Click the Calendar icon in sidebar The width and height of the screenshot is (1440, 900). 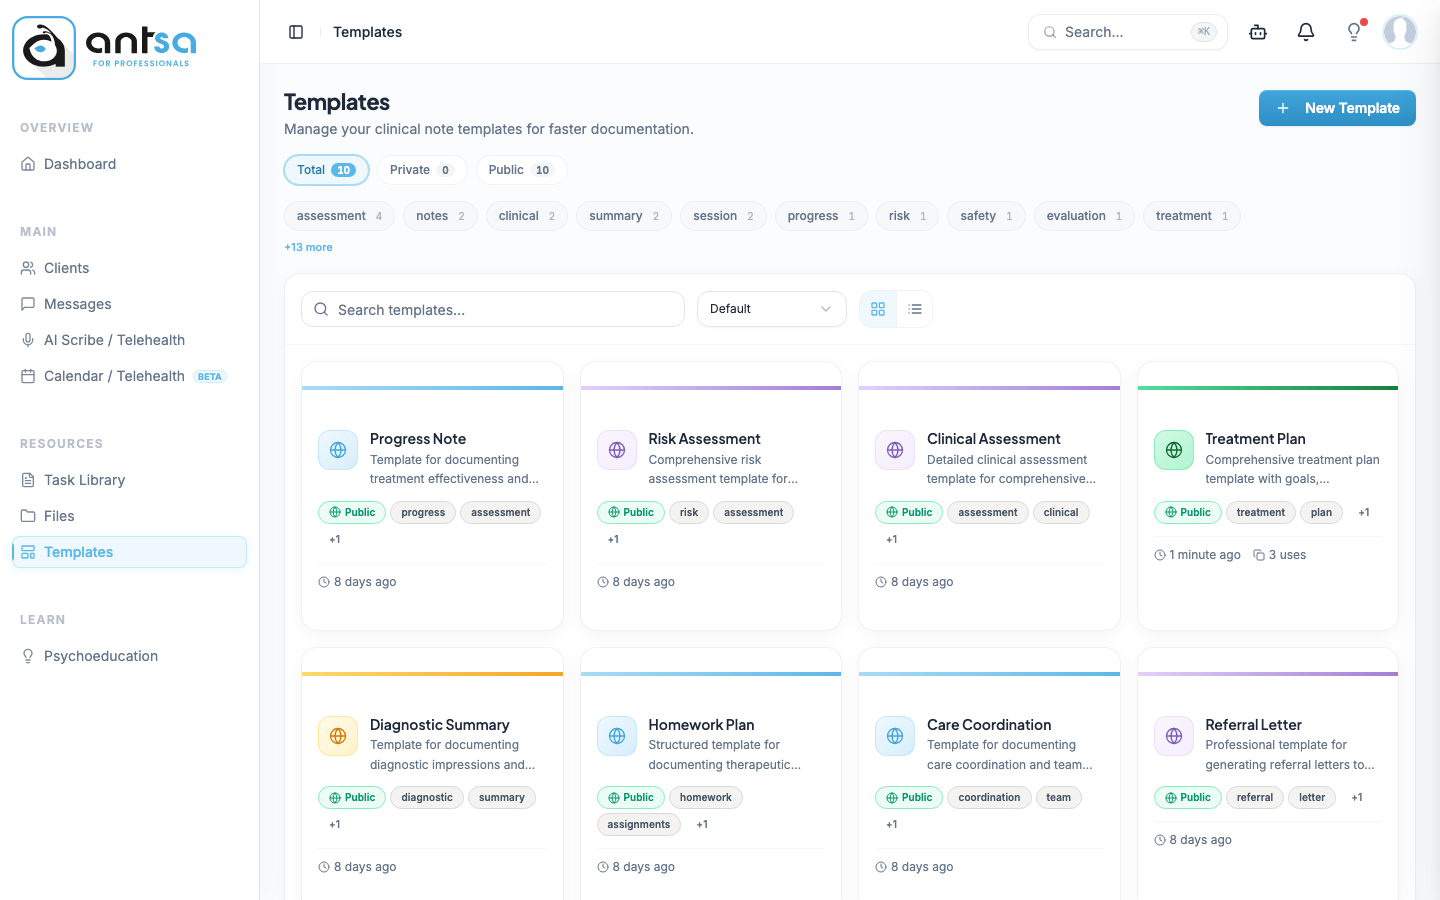tap(28, 376)
